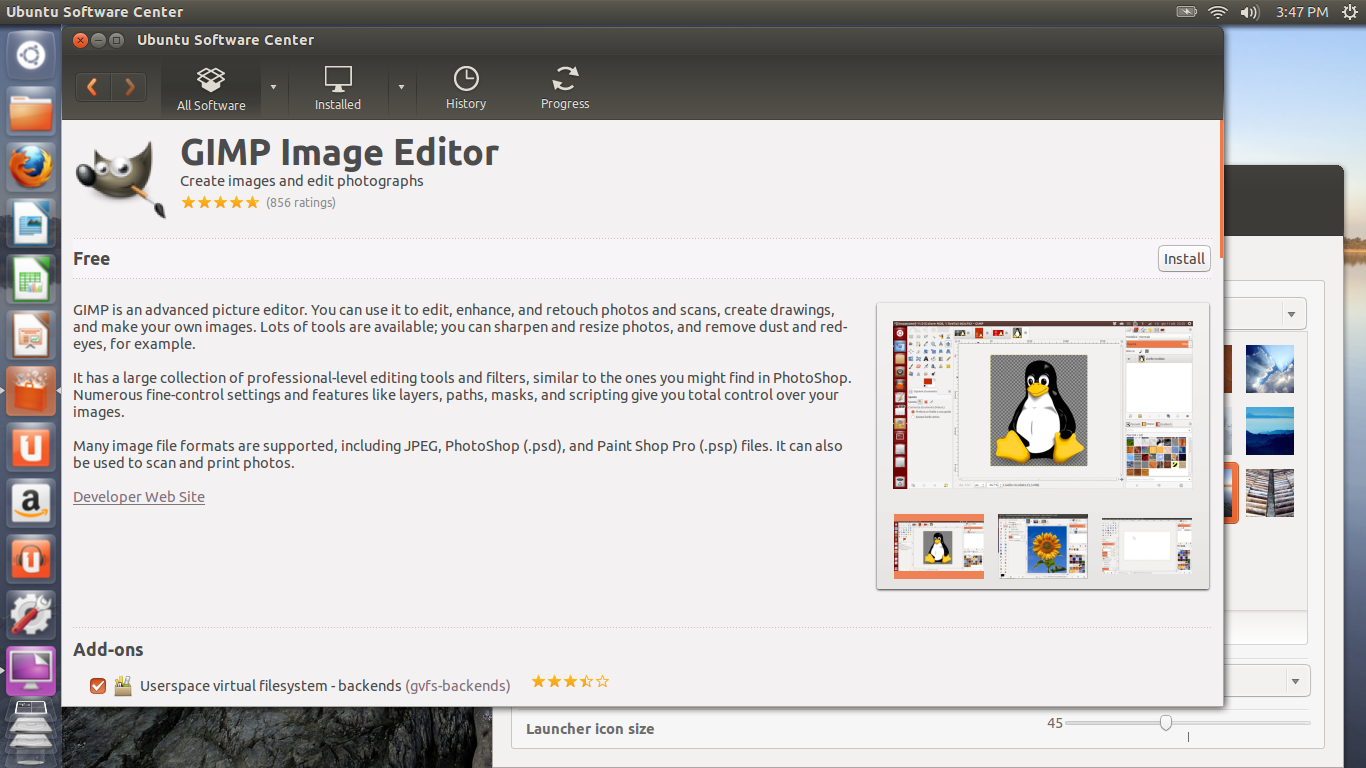Viewport: 1366px width, 768px height.
Task: Open the All Software section
Action: (x=211, y=89)
